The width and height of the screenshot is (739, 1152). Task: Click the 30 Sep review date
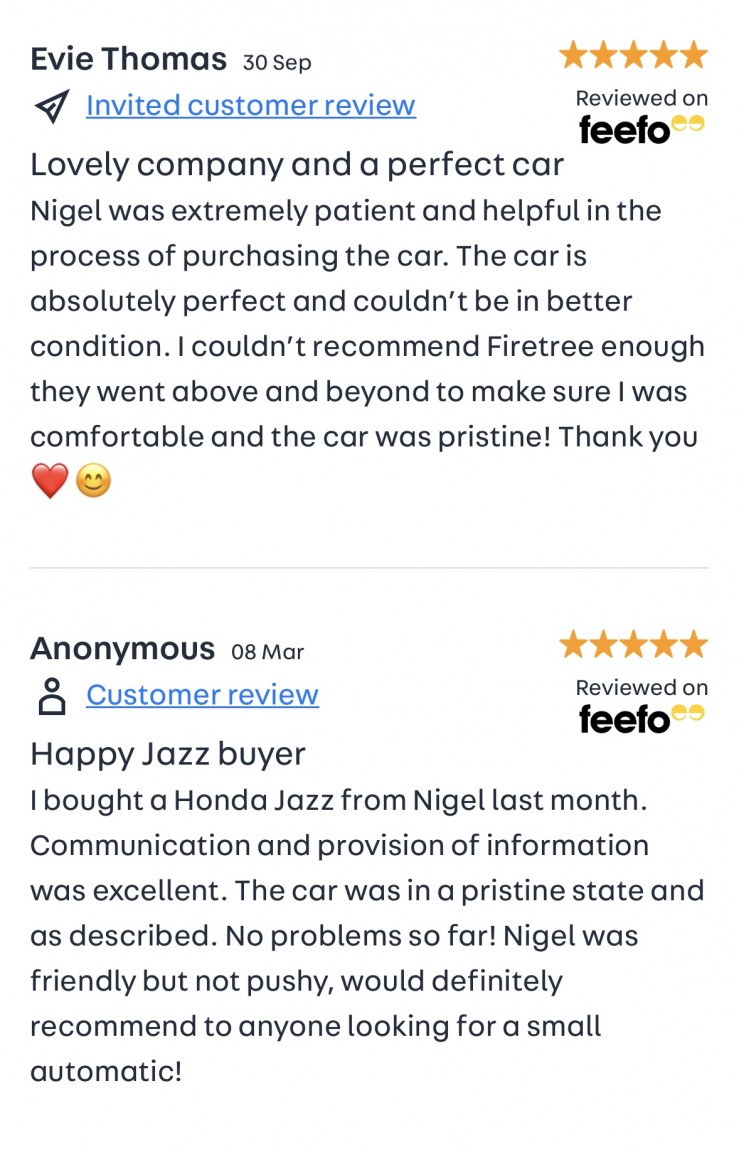click(x=277, y=62)
